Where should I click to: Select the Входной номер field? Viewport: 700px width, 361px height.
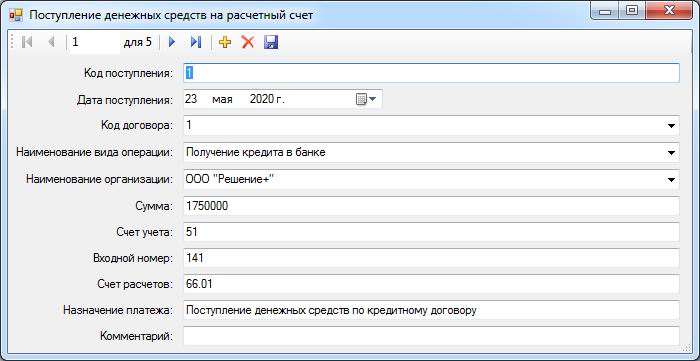(431, 258)
